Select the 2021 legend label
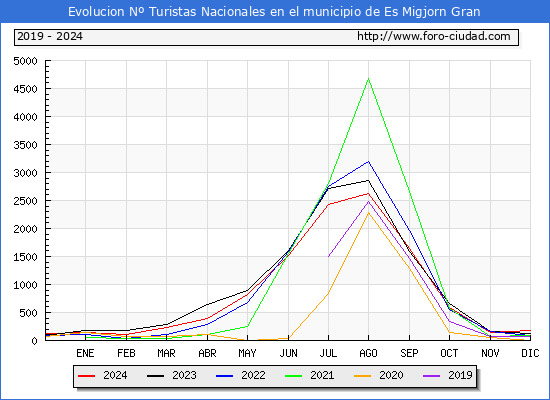 click(322, 375)
